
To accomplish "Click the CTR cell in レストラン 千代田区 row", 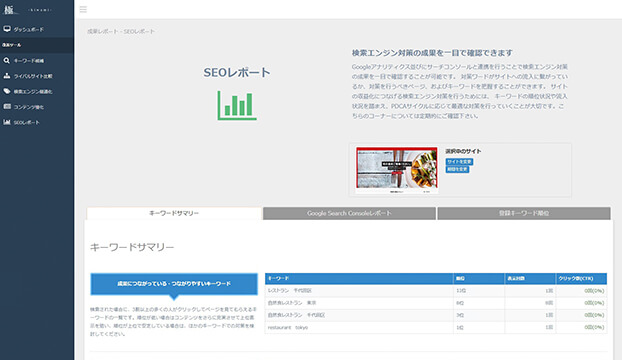I will pyautogui.click(x=581, y=291).
